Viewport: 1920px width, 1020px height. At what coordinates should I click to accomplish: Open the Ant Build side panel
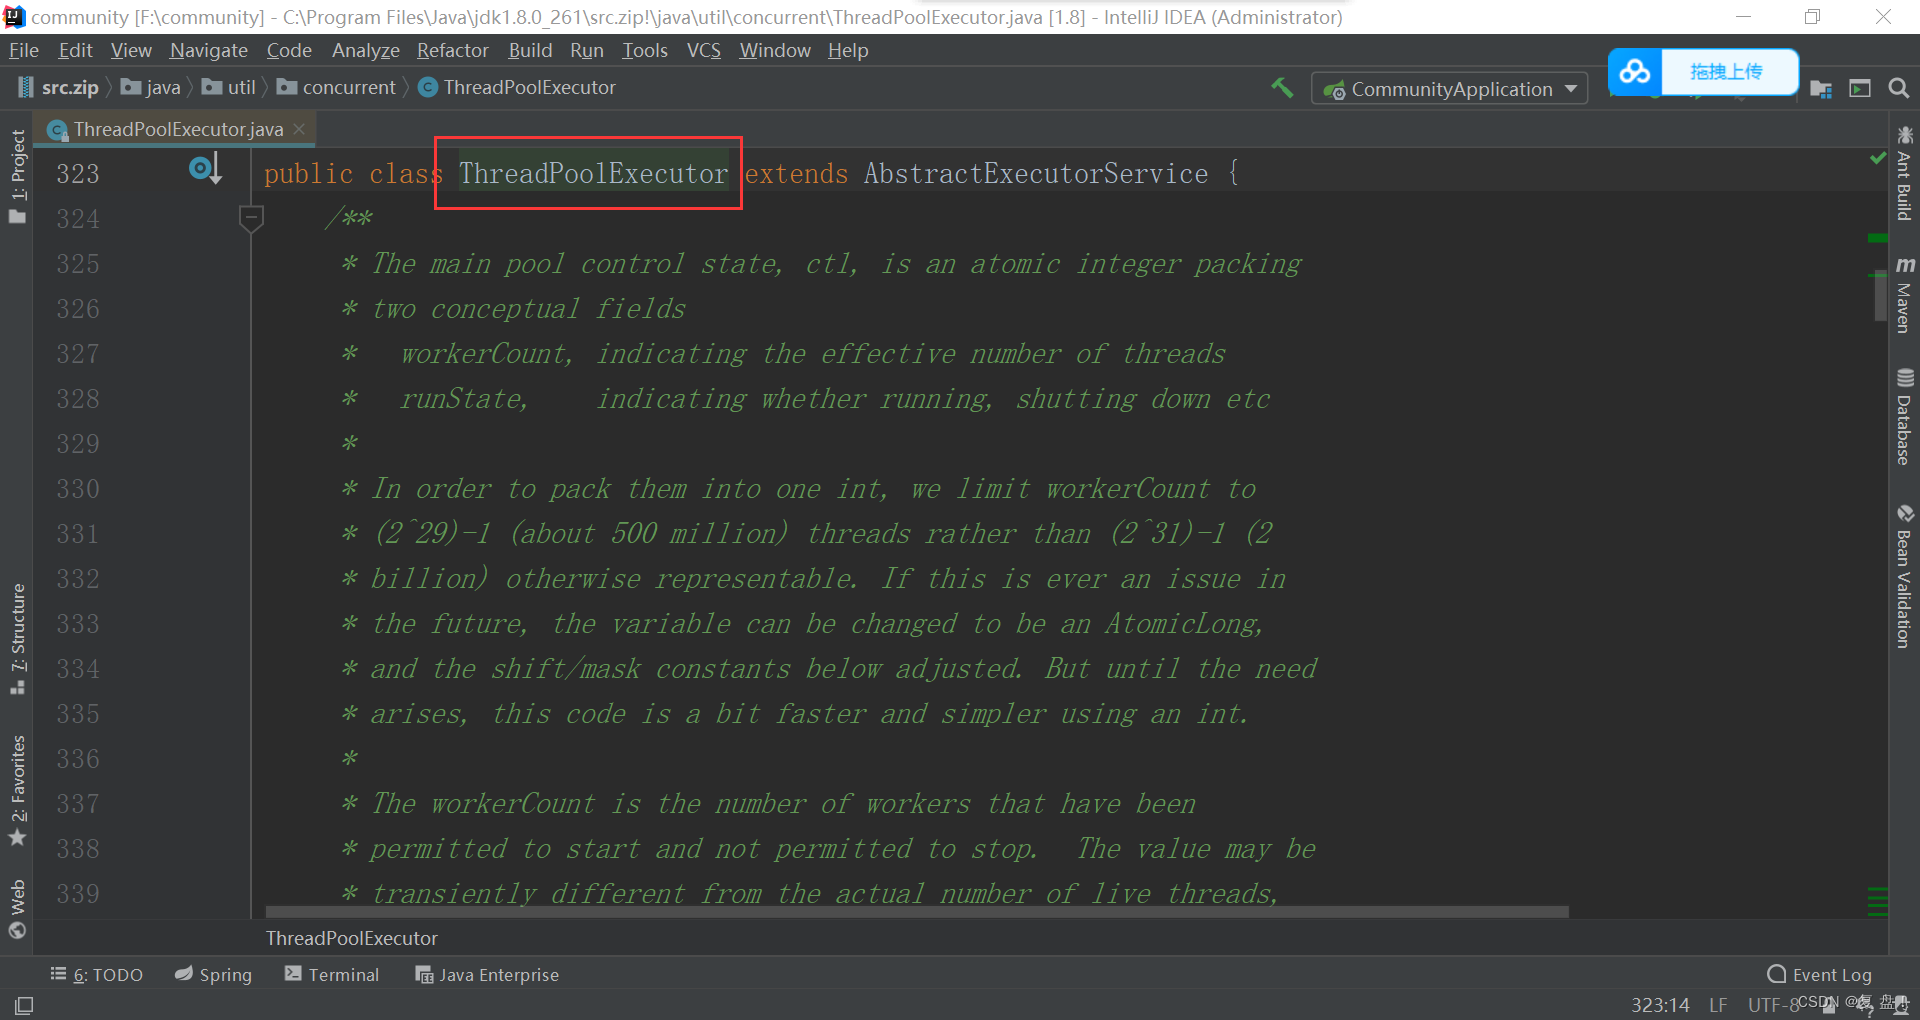click(1904, 173)
